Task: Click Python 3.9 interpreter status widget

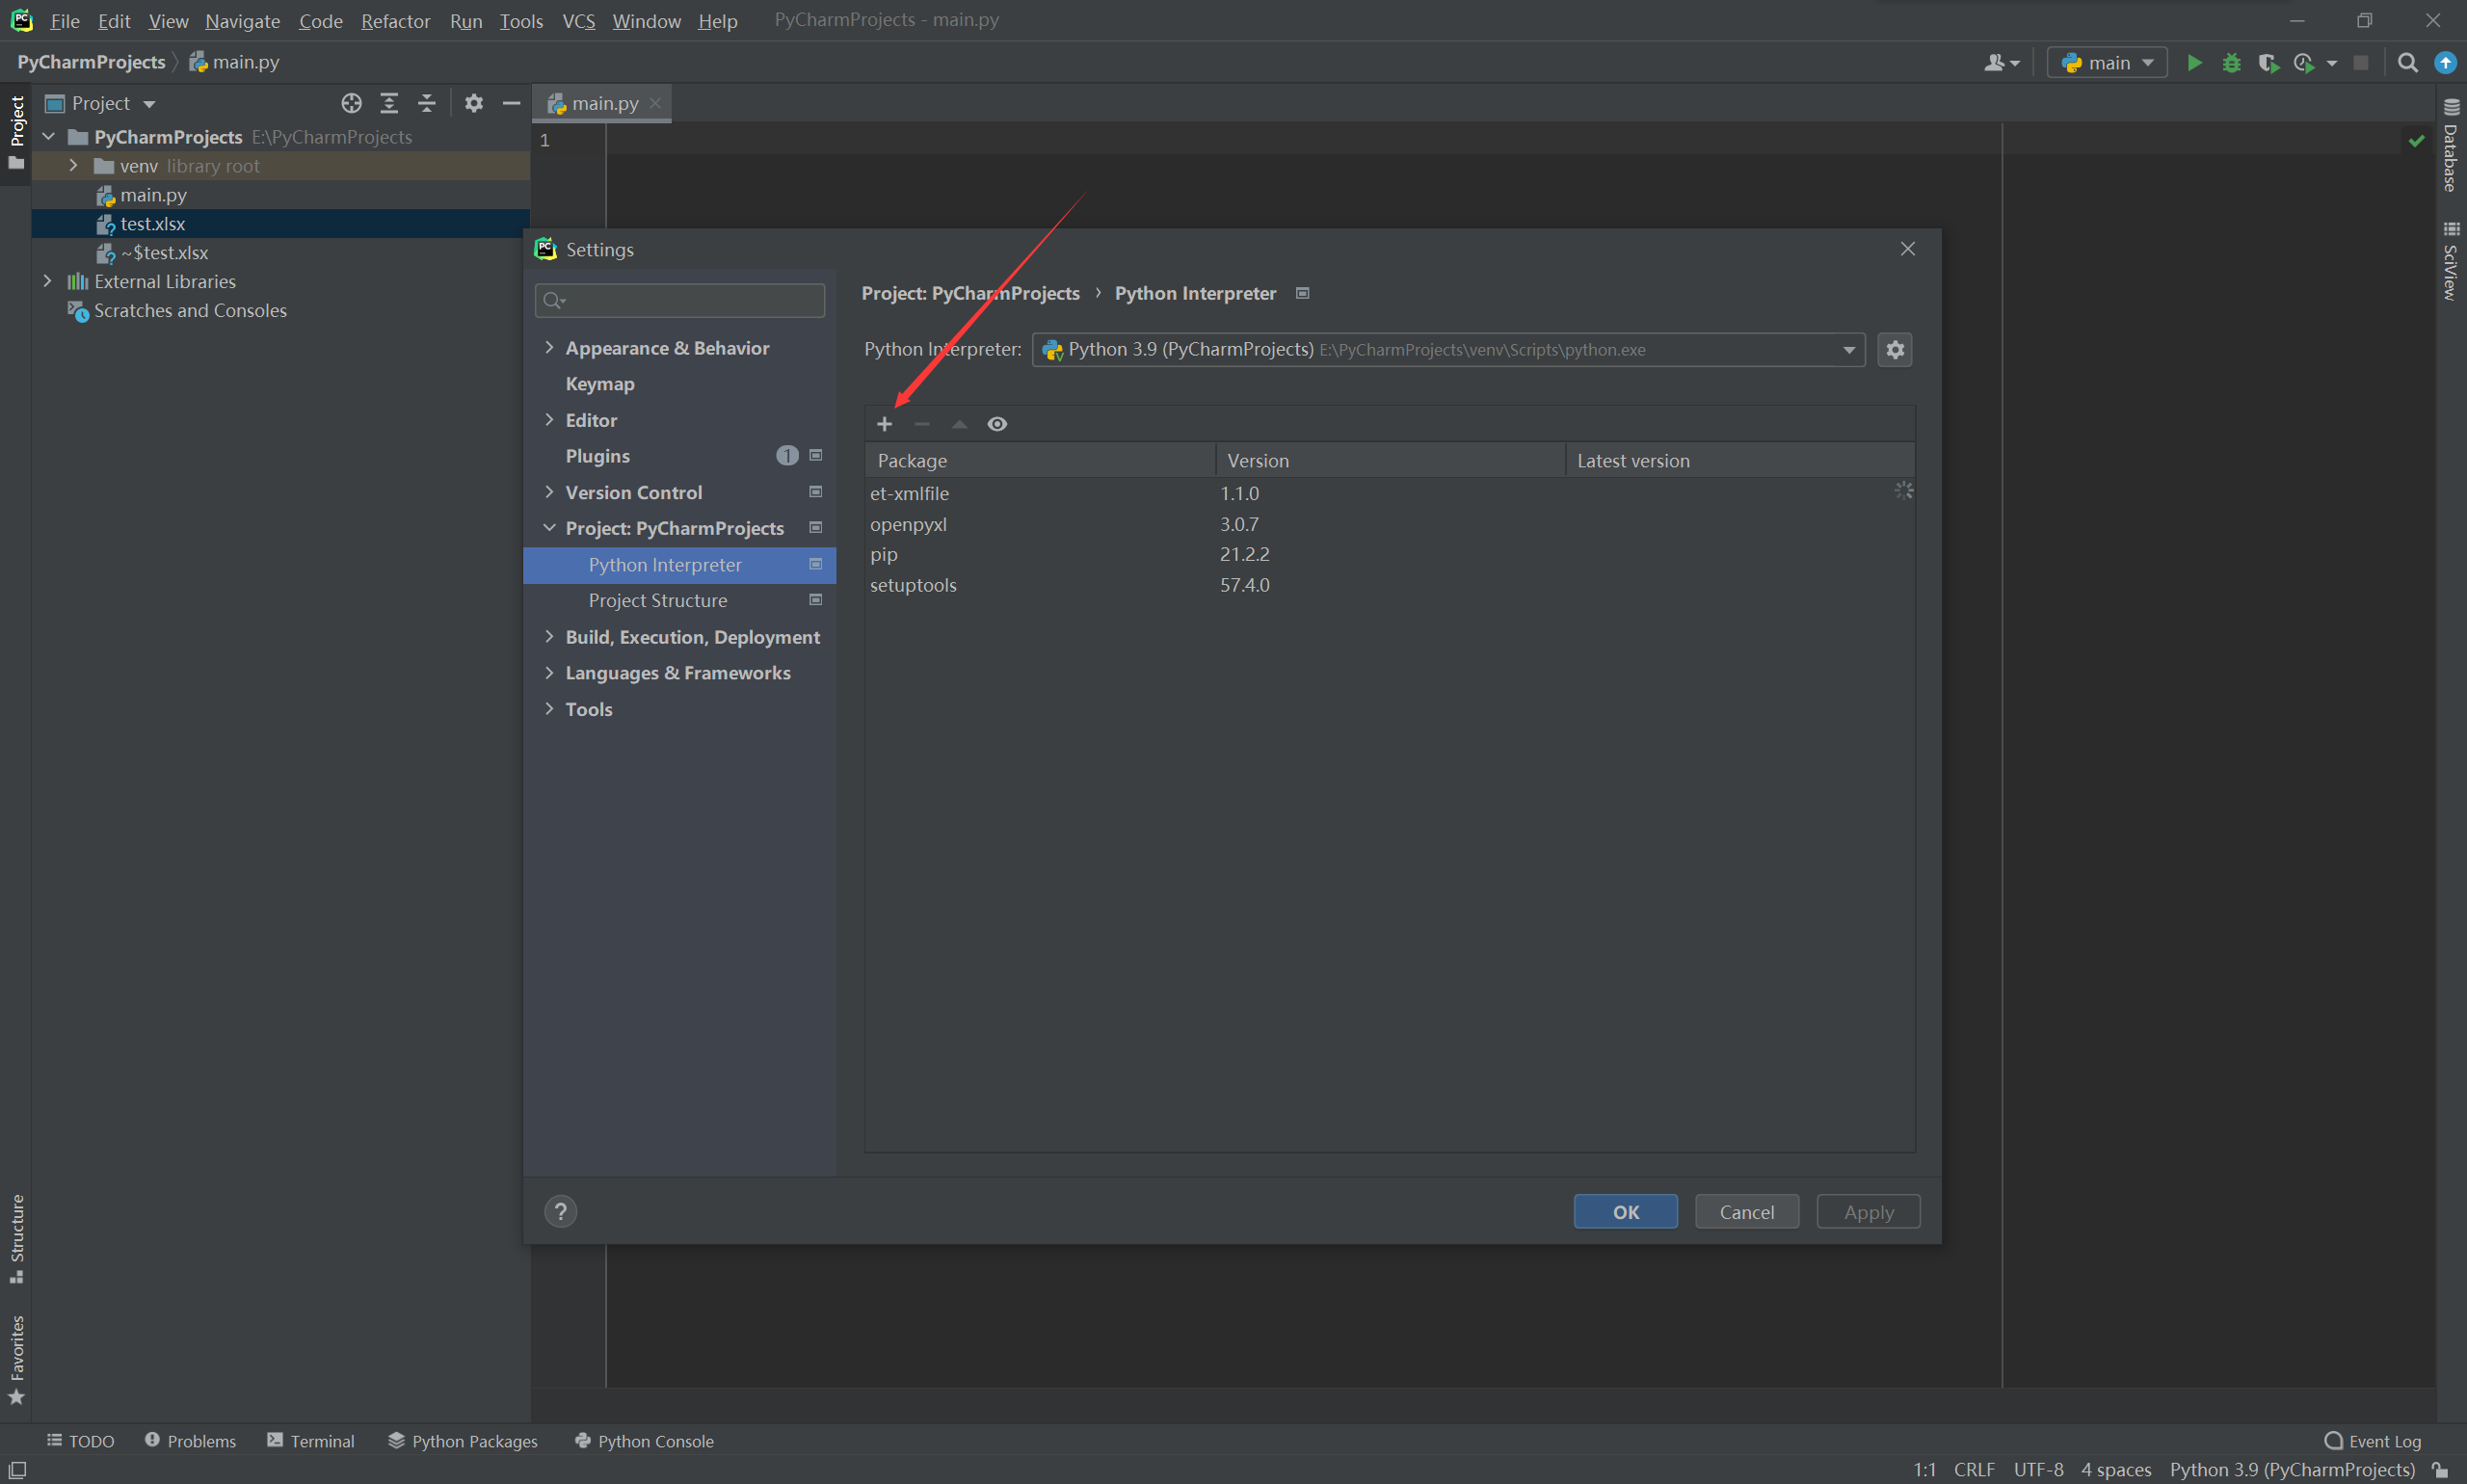Action: click(2291, 1470)
